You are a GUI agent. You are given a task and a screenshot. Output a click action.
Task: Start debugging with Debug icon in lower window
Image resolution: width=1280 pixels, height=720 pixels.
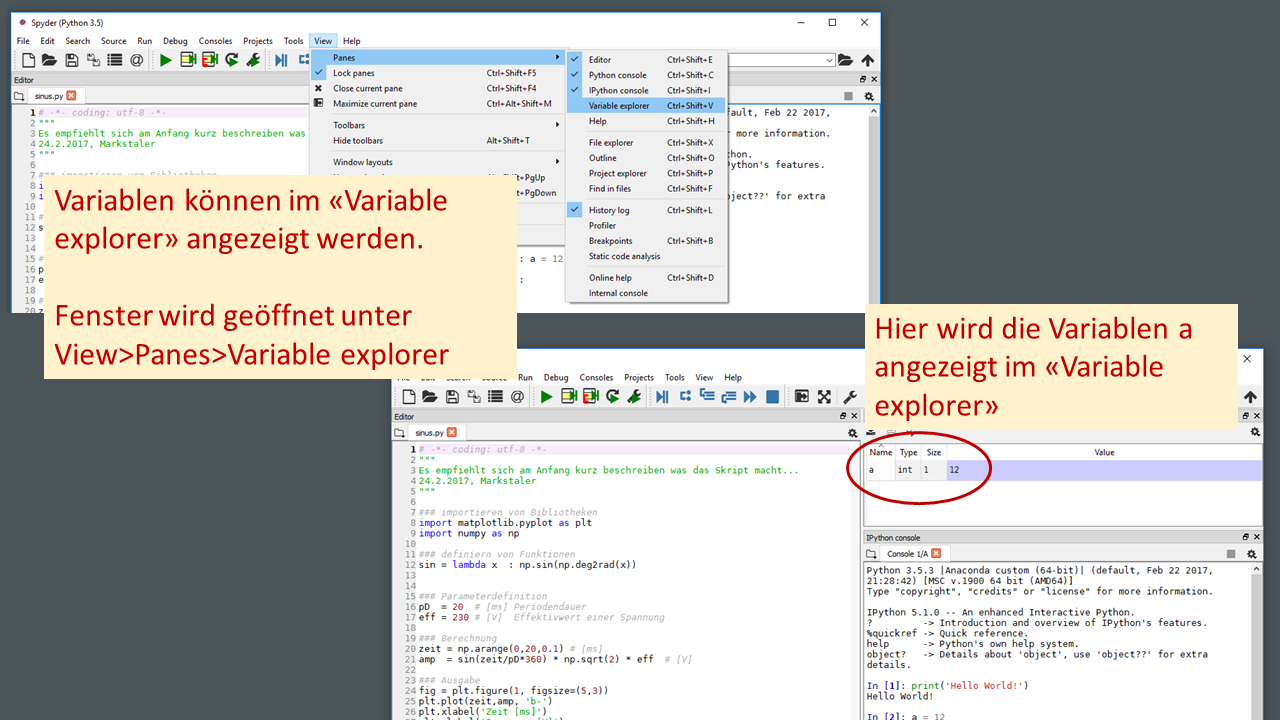coord(662,397)
